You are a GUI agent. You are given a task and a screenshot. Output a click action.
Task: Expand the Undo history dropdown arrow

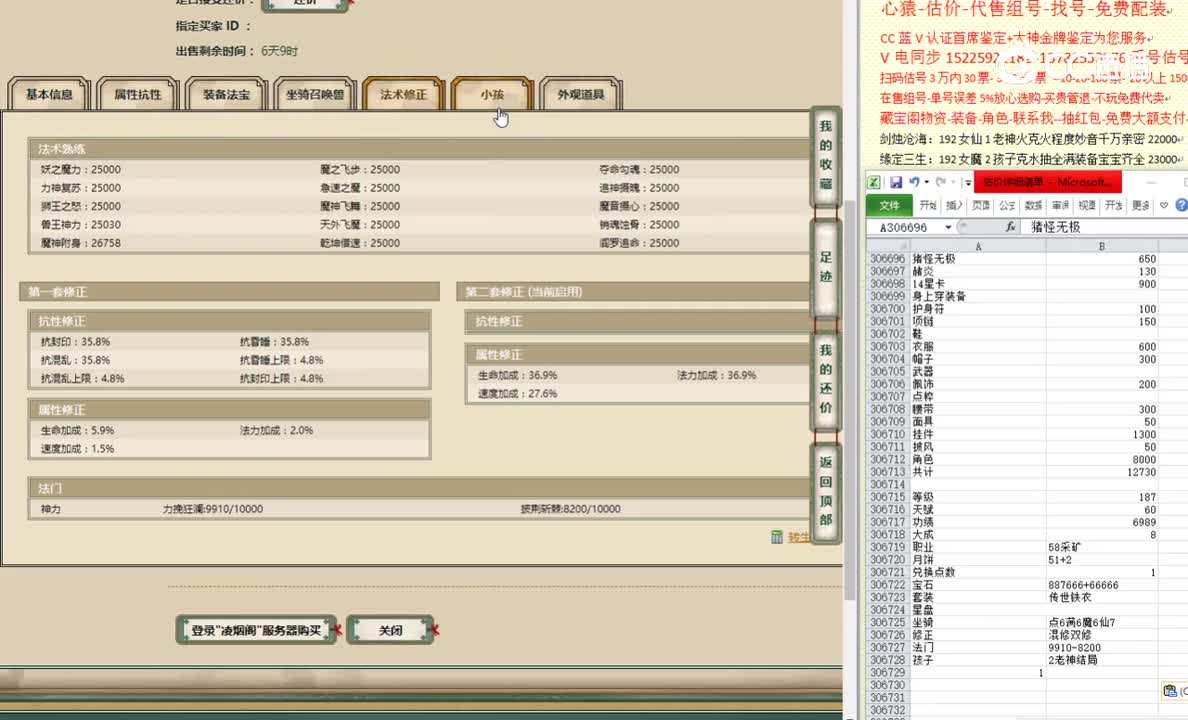coord(926,182)
